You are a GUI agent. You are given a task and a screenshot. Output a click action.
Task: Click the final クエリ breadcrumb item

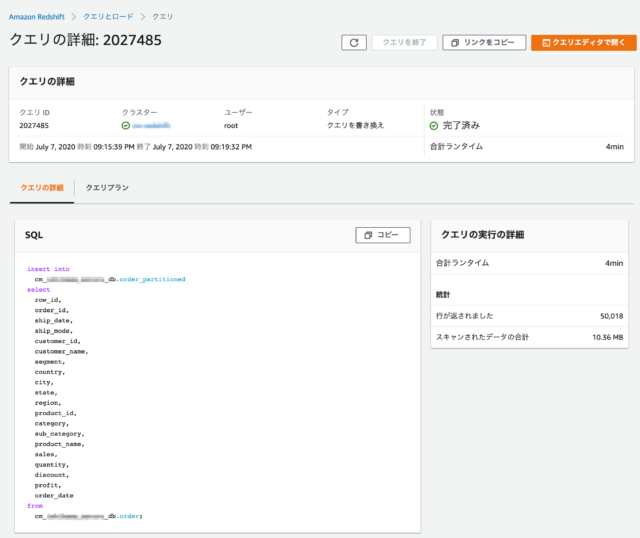(x=162, y=16)
